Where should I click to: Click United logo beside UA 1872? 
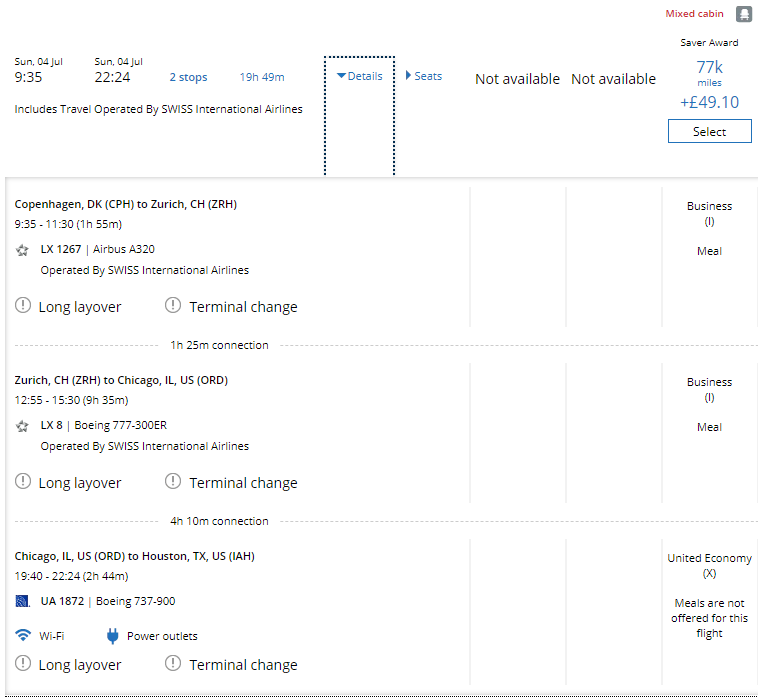pyautogui.click(x=22, y=602)
